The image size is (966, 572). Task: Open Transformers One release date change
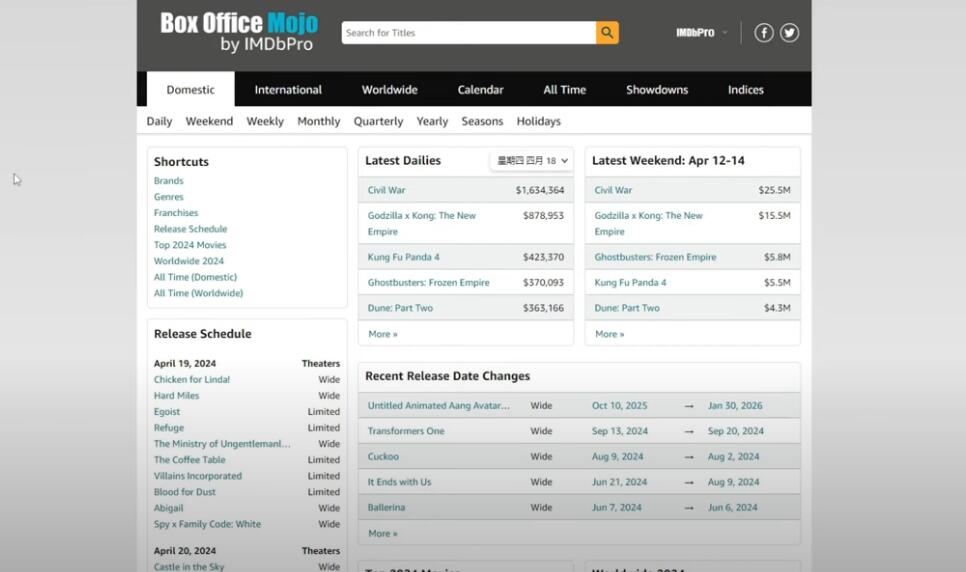406,431
